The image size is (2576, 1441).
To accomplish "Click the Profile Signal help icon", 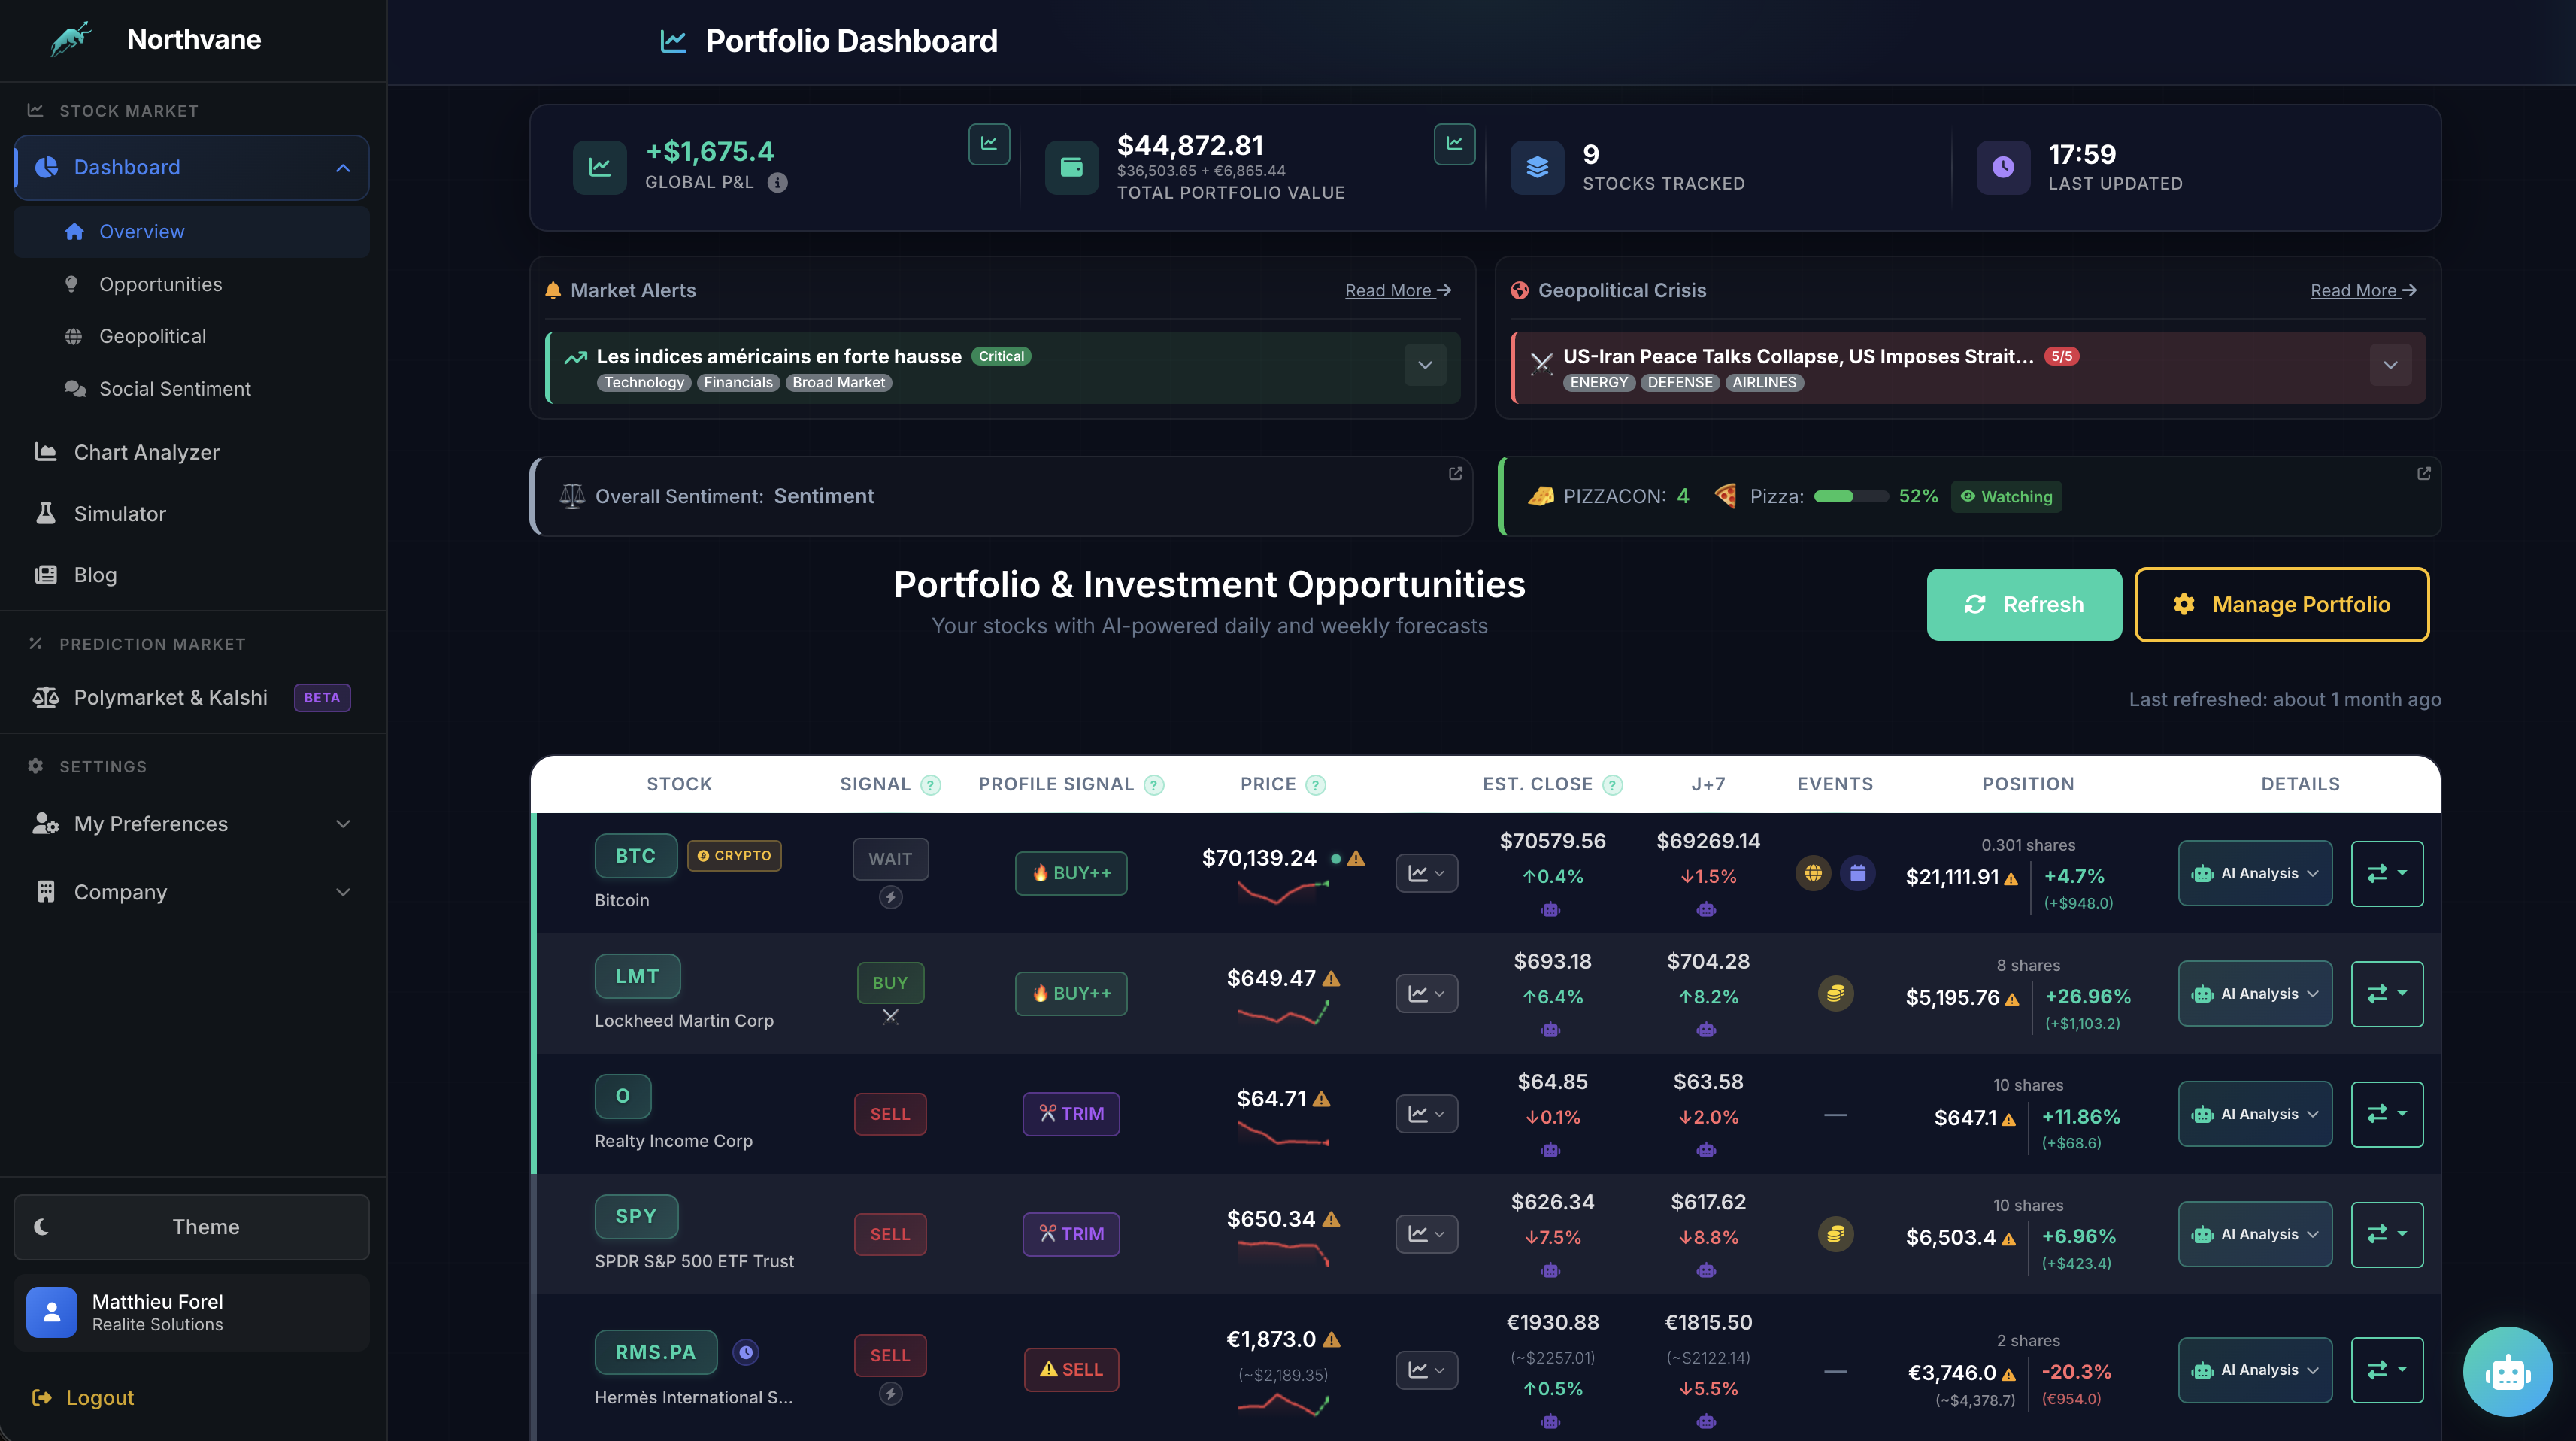I will coord(1154,785).
